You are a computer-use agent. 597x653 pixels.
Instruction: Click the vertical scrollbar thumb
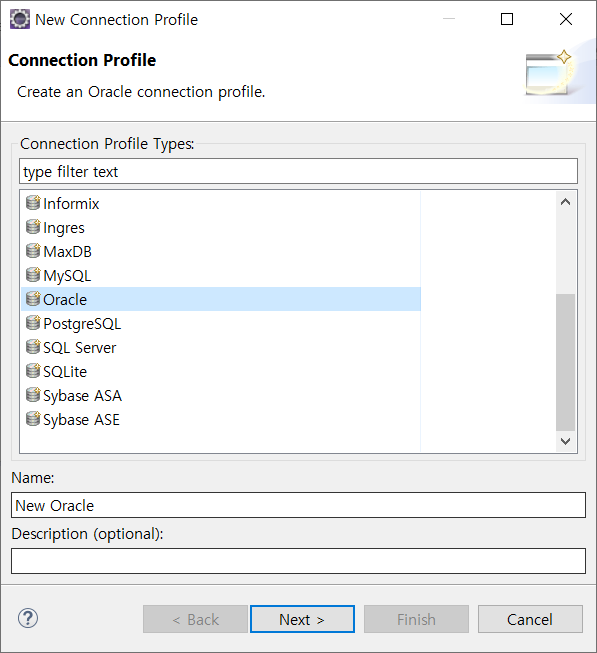click(x=565, y=362)
